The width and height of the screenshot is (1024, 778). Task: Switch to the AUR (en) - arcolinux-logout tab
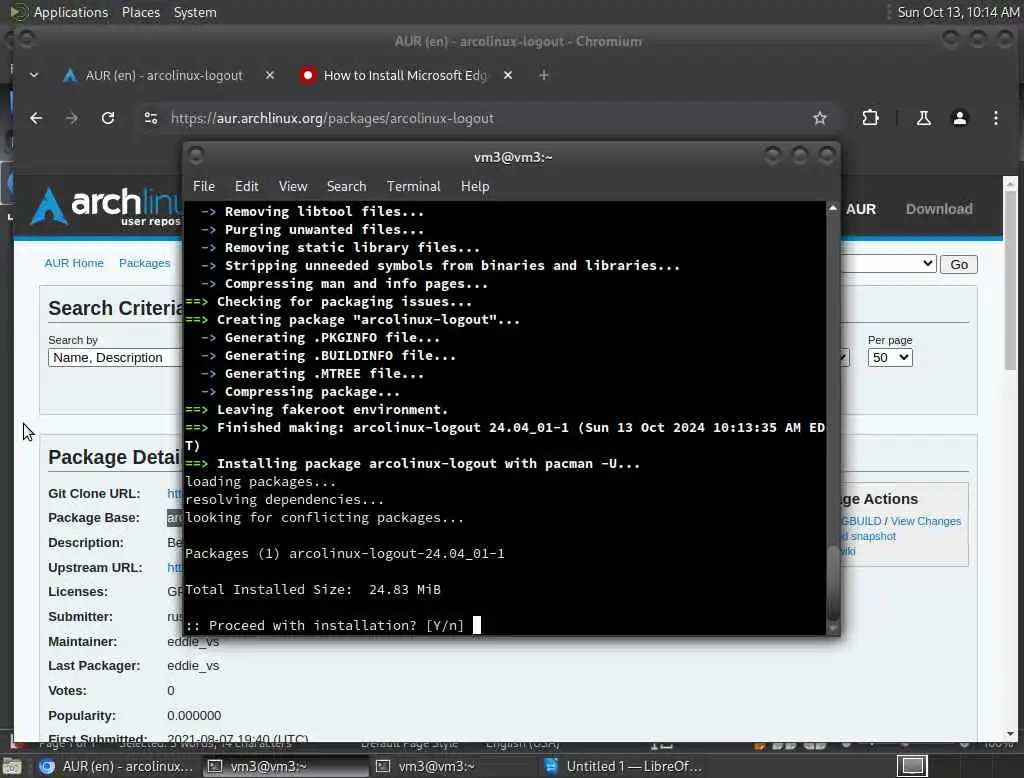(x=165, y=75)
